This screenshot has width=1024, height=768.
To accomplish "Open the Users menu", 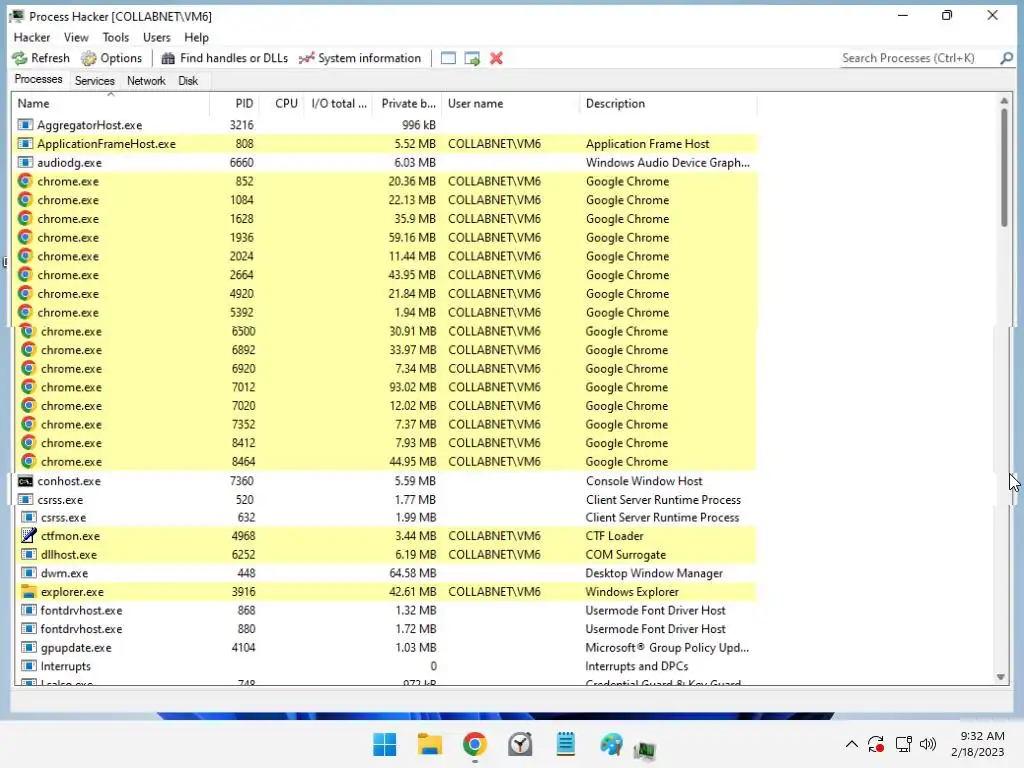I will (x=157, y=37).
